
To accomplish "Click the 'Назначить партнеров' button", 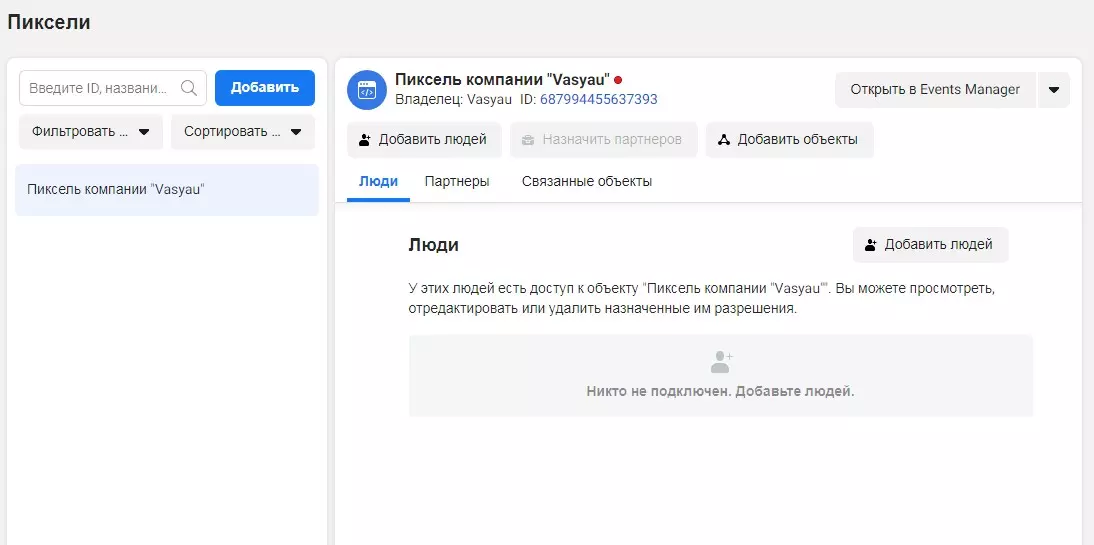I will point(604,140).
